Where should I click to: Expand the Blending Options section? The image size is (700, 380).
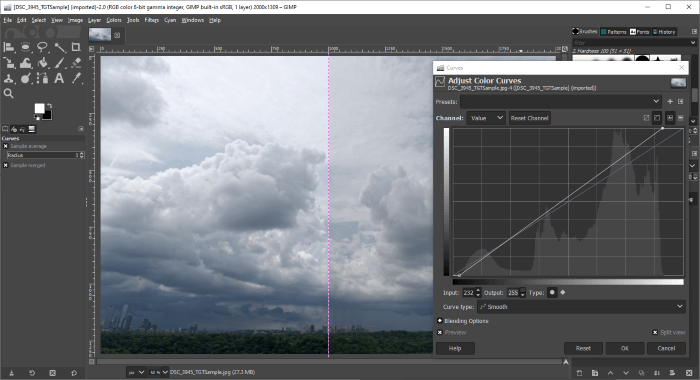coord(440,321)
